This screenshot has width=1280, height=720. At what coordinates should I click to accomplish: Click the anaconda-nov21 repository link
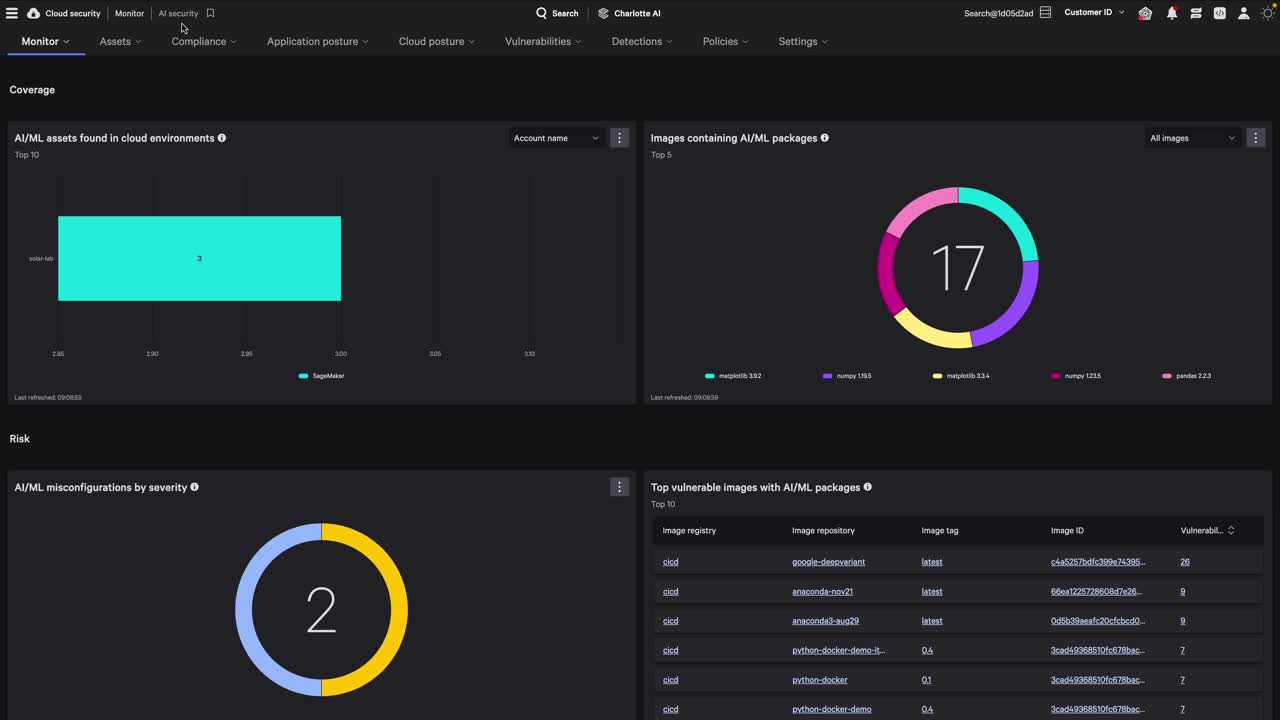825,591
